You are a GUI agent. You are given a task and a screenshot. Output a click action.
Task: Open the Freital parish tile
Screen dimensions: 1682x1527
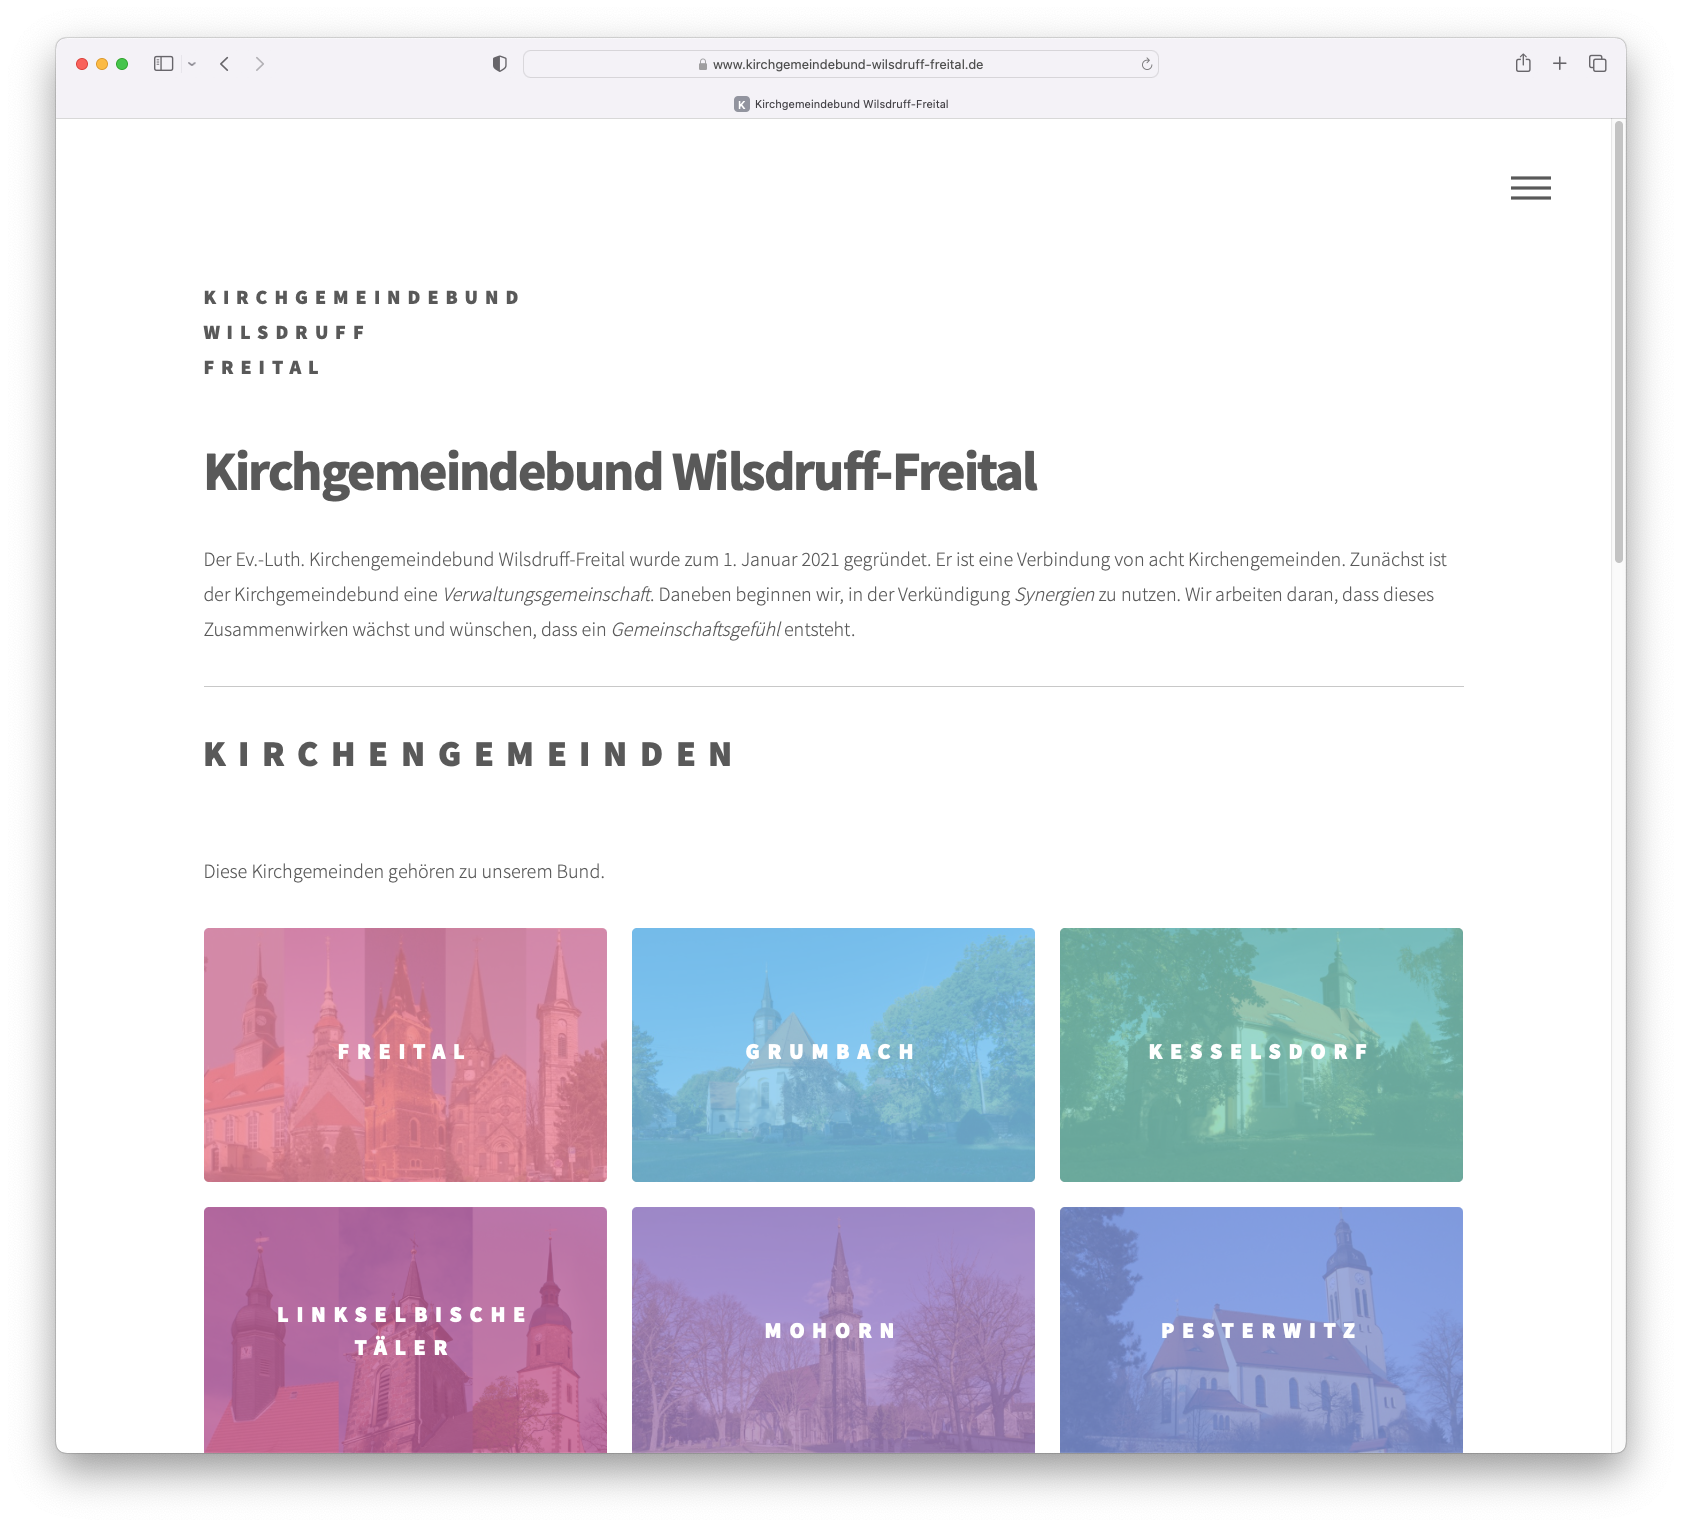[405, 1054]
